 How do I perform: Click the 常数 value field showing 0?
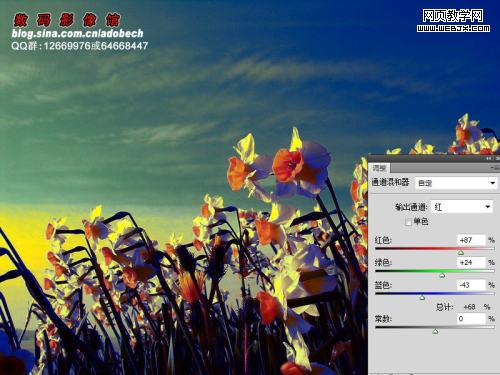[x=471, y=319]
